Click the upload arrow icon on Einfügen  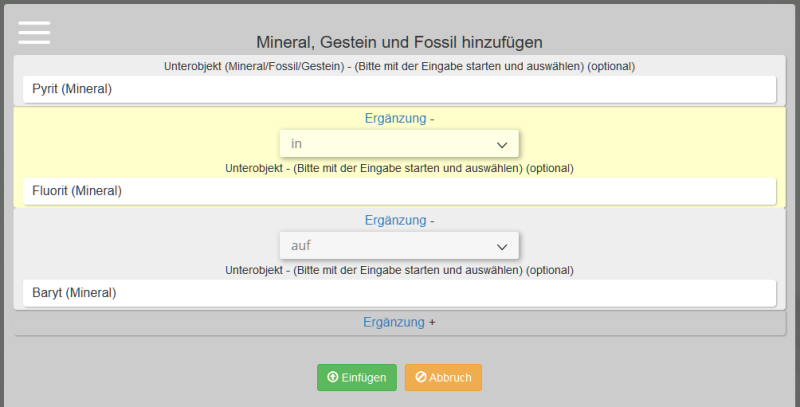333,378
